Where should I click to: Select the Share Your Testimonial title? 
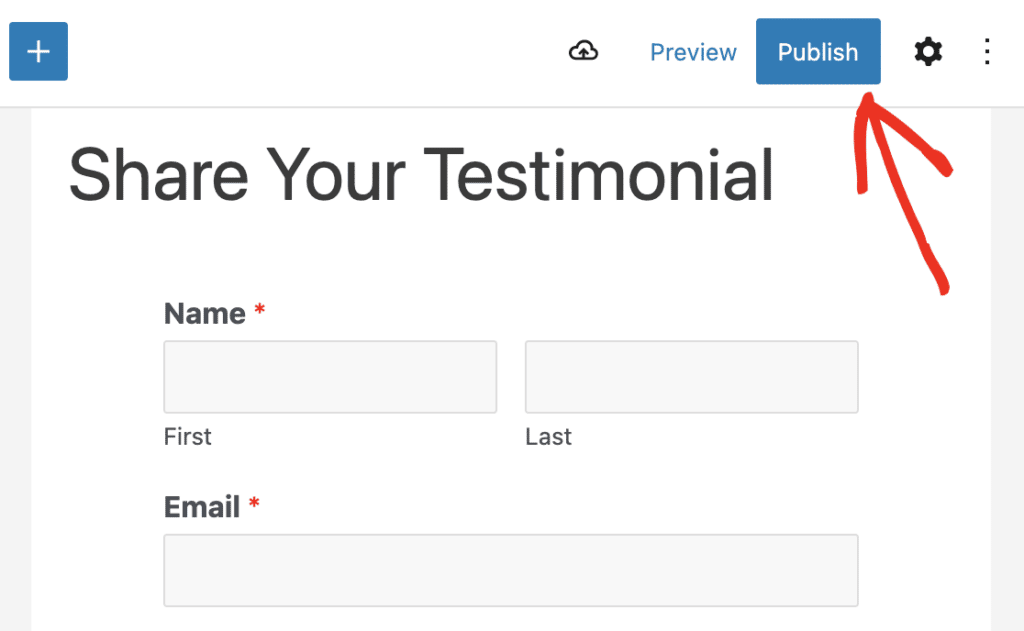click(421, 176)
